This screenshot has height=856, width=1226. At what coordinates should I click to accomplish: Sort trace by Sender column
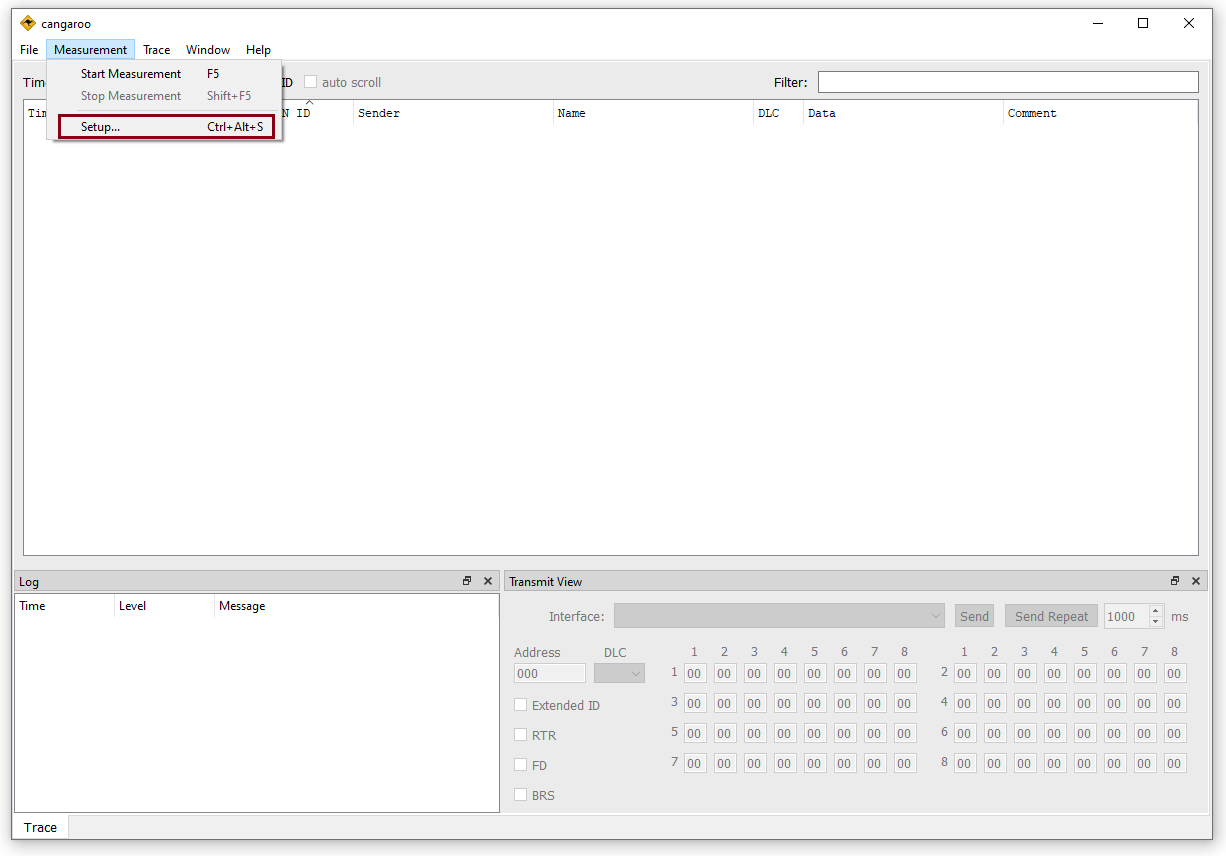point(453,113)
